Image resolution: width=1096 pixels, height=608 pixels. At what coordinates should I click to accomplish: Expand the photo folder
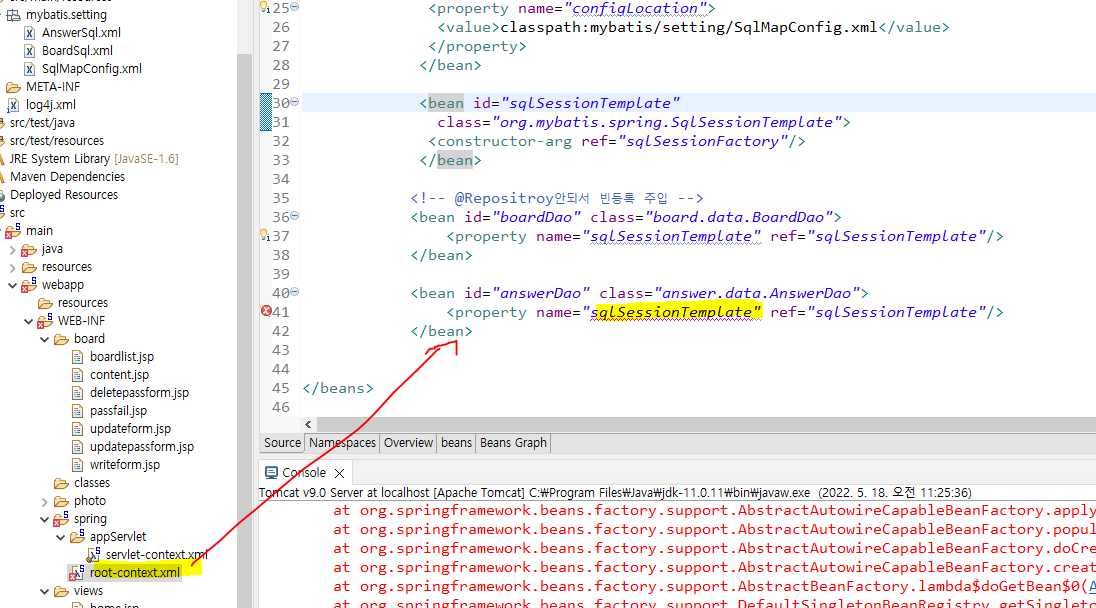coord(45,502)
